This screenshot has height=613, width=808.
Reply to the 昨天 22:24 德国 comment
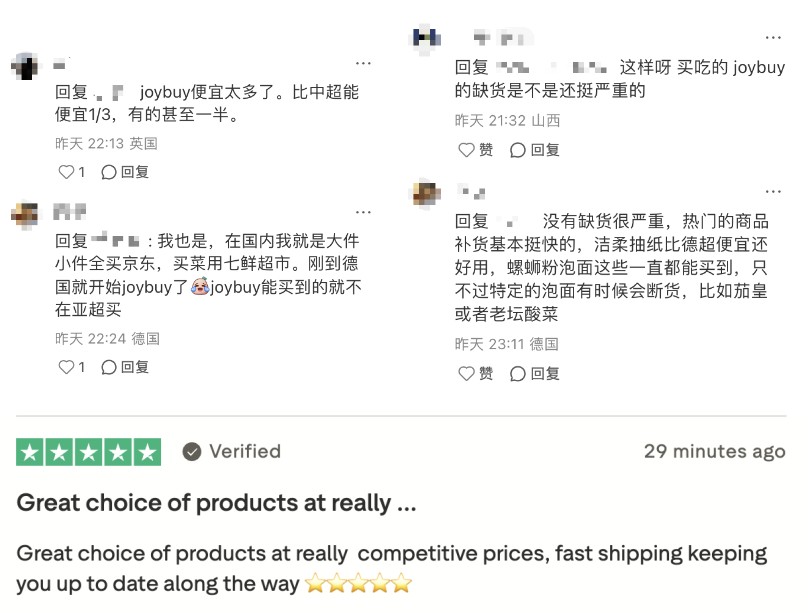click(x=126, y=367)
